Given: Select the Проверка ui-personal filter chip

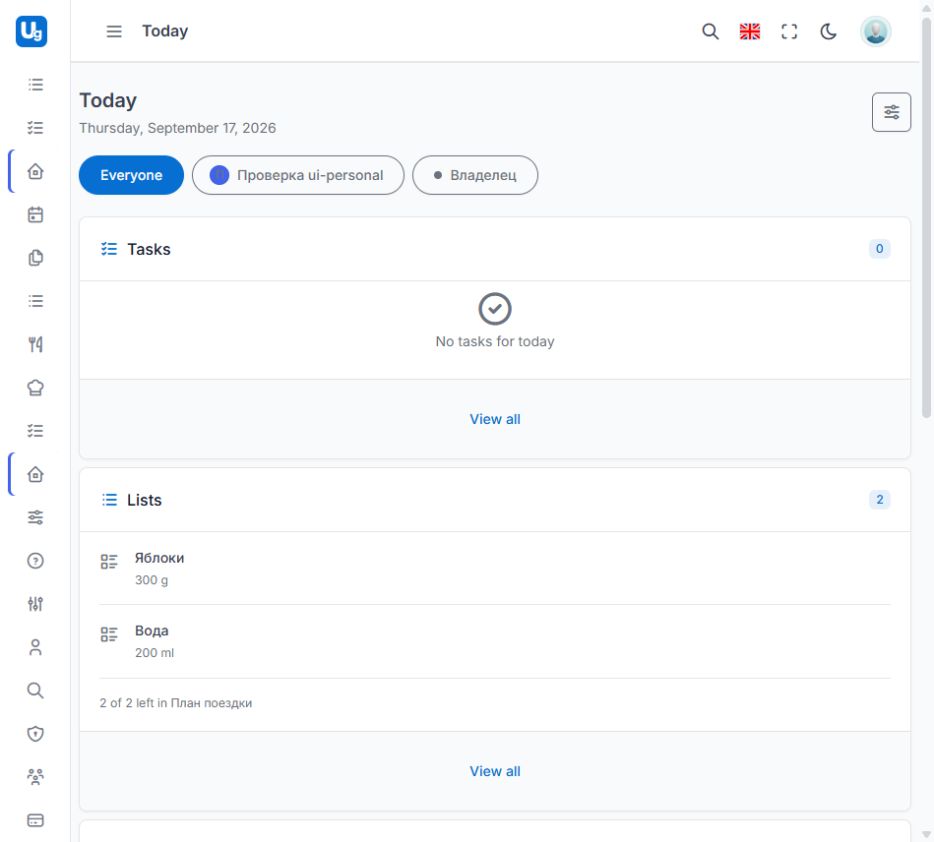Looking at the screenshot, I should pyautogui.click(x=298, y=175).
